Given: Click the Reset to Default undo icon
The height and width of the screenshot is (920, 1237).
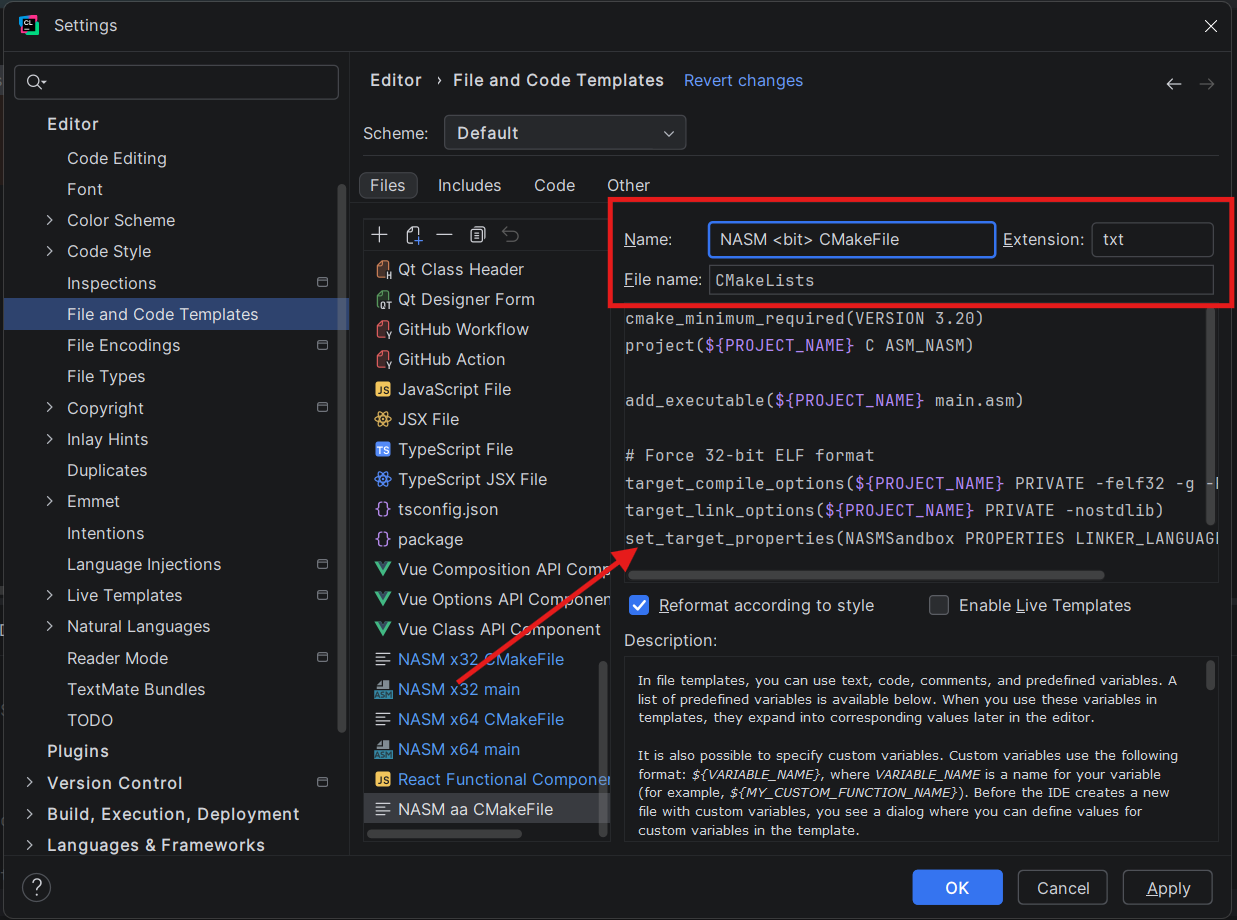Looking at the screenshot, I should pos(510,235).
